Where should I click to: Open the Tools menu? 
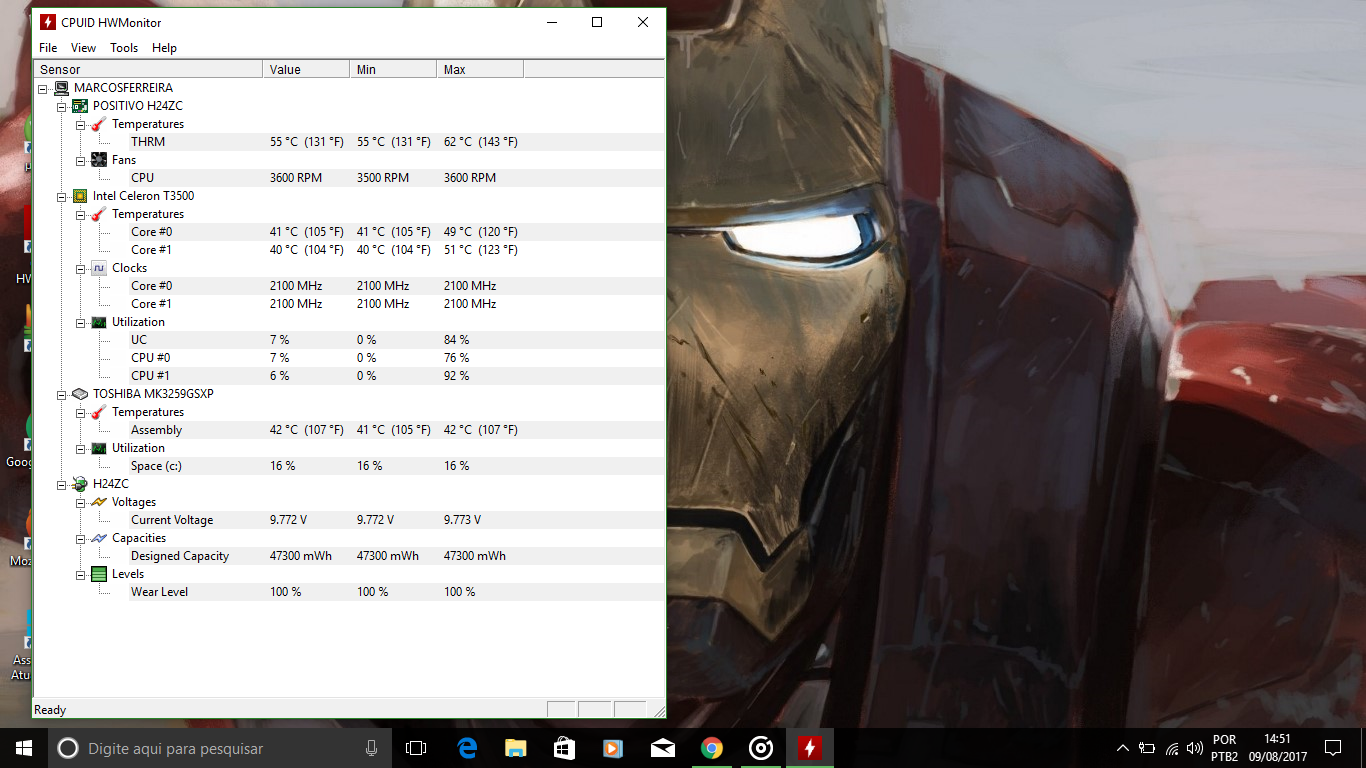(124, 48)
